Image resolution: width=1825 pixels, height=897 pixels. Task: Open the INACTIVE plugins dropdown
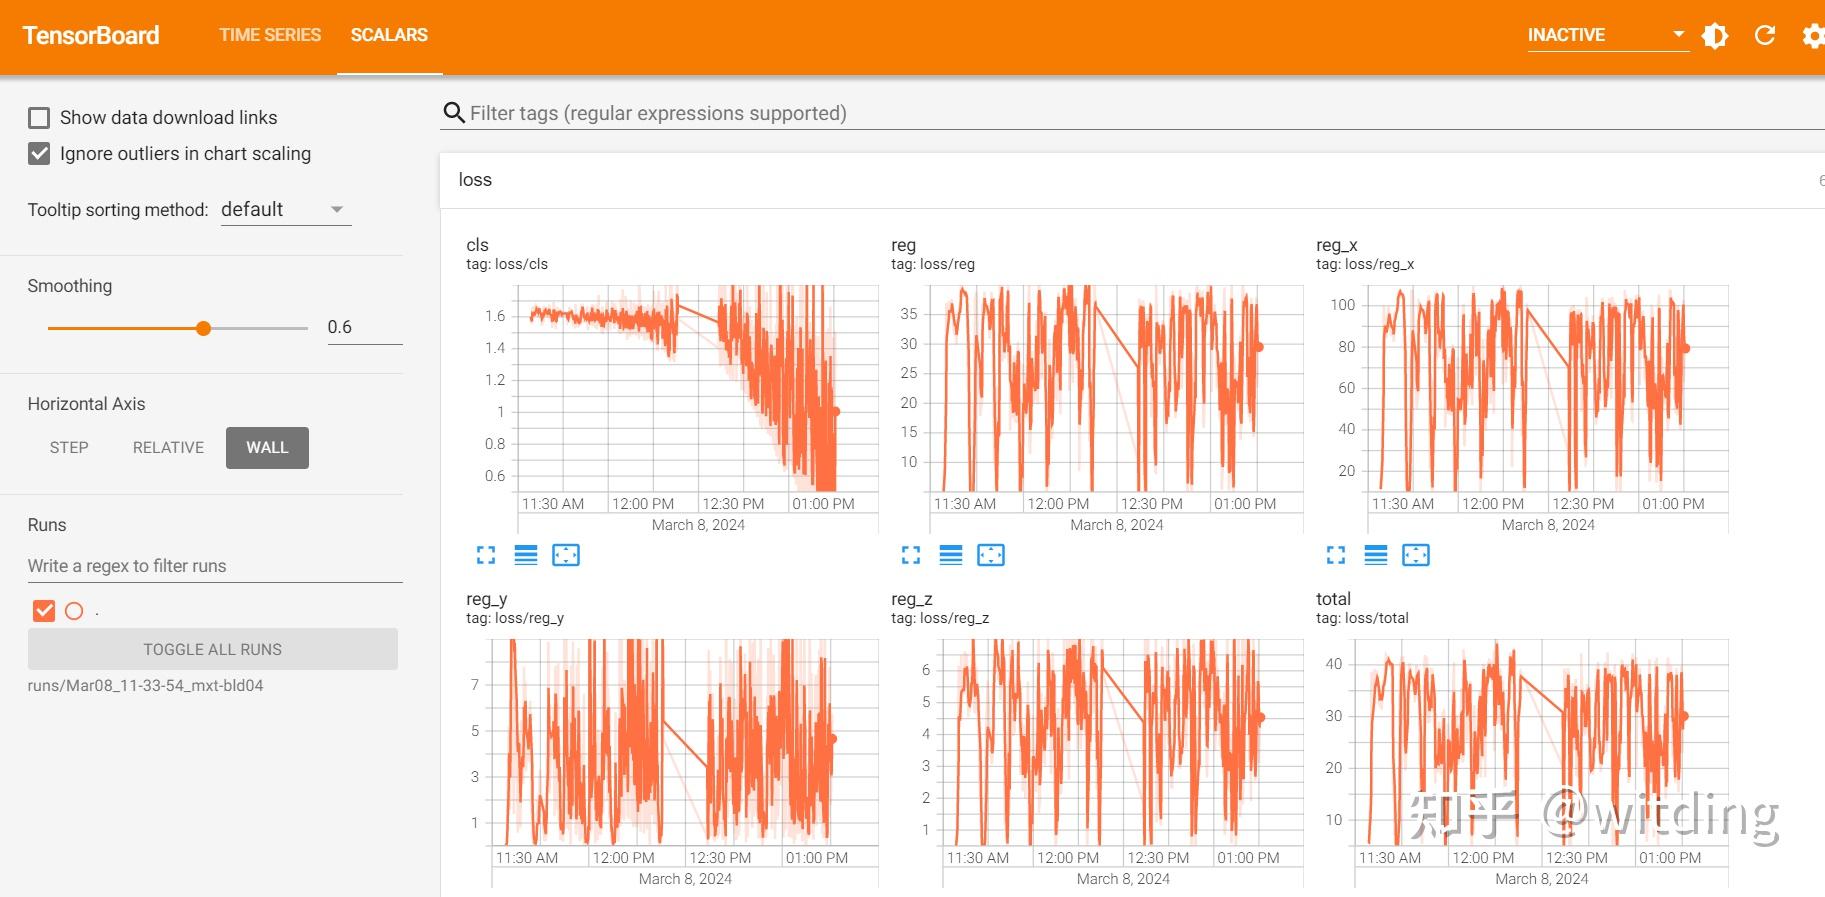[1607, 35]
